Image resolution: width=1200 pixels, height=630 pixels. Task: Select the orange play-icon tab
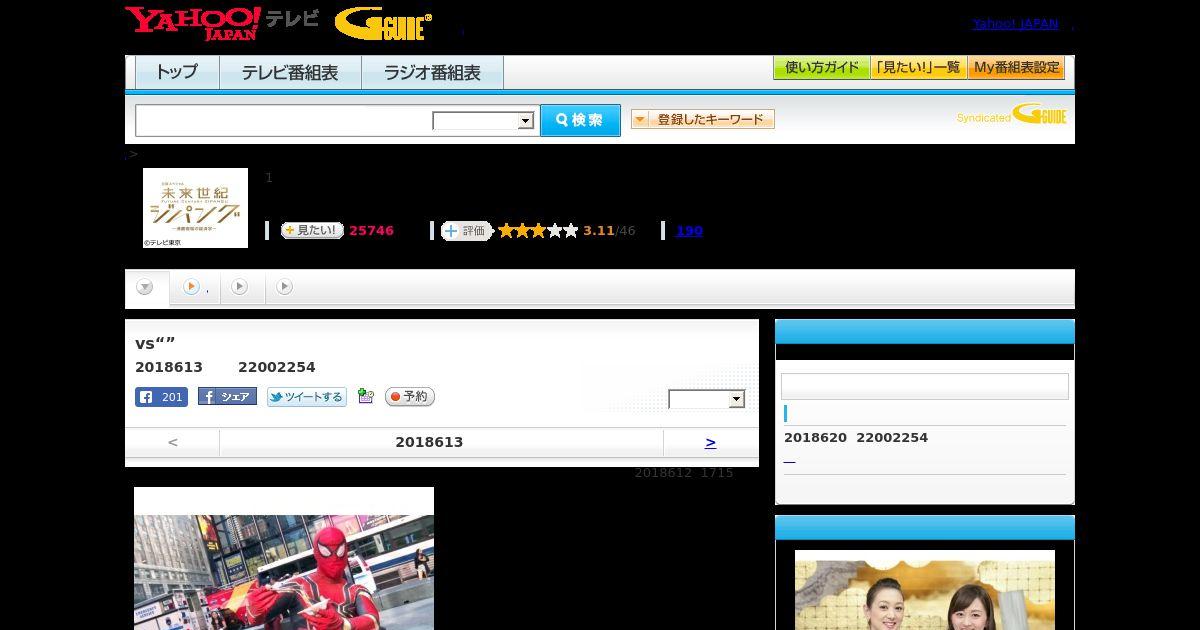pyautogui.click(x=195, y=287)
